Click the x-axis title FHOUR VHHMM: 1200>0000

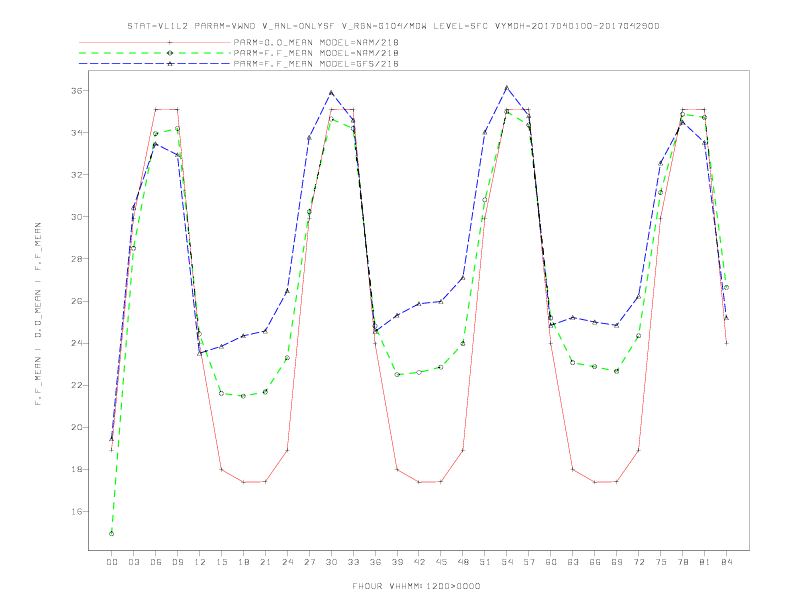(x=416, y=586)
